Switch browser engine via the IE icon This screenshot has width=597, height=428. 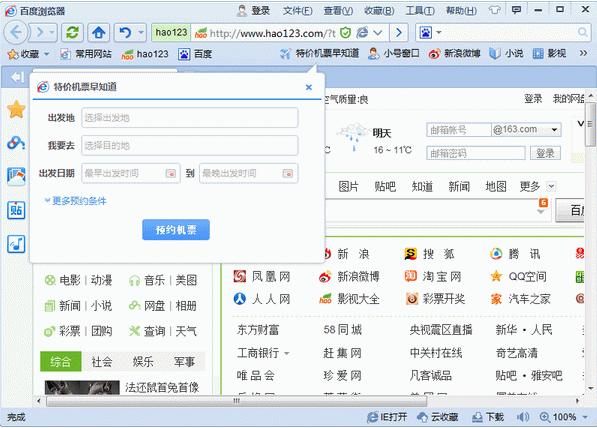click(362, 33)
